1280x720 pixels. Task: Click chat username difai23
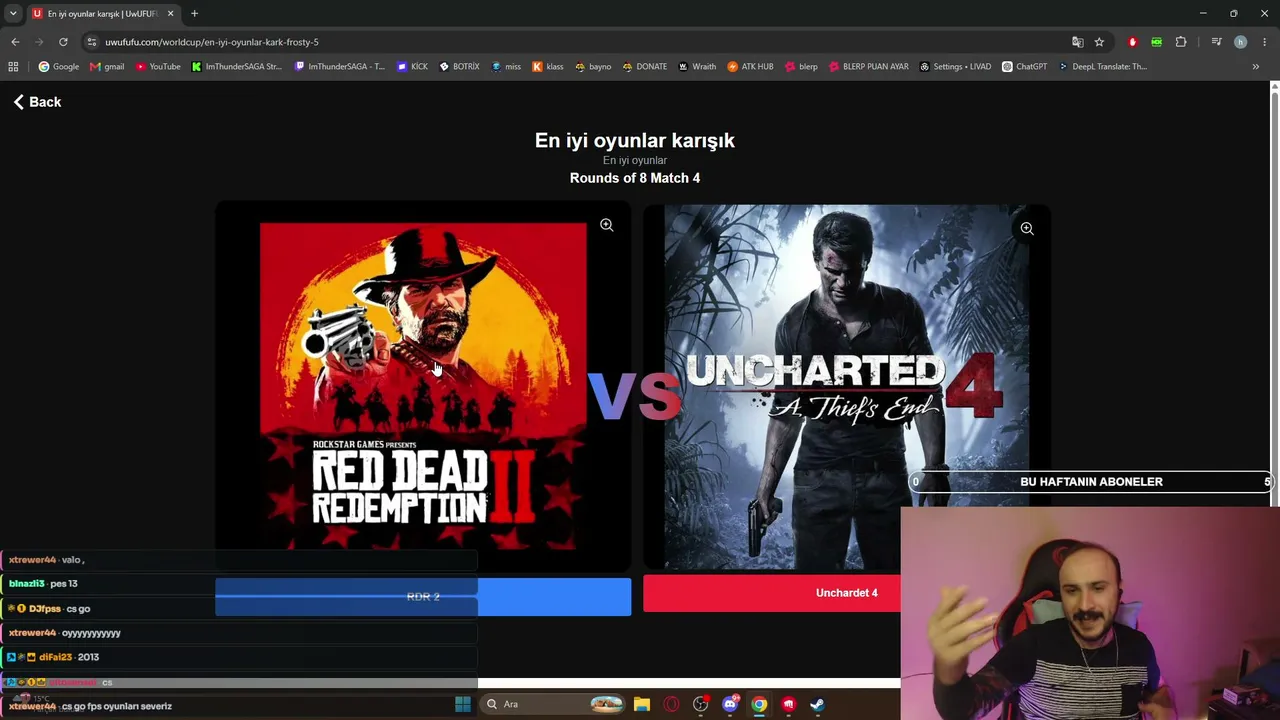tap(55, 657)
